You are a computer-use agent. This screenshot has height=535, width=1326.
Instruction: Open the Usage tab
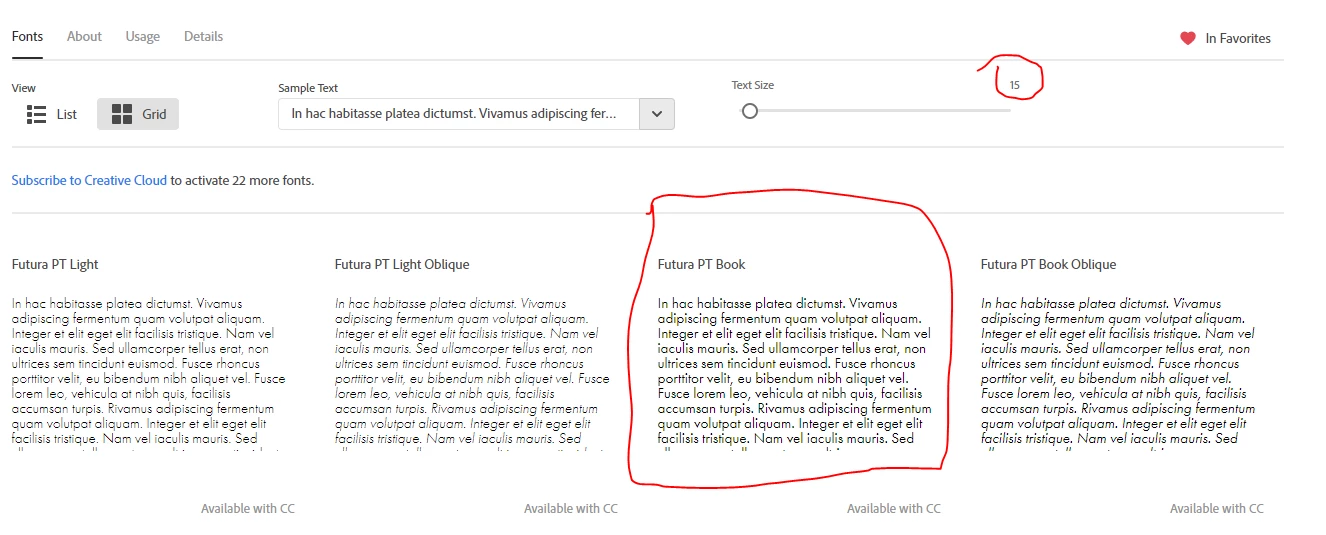click(142, 36)
